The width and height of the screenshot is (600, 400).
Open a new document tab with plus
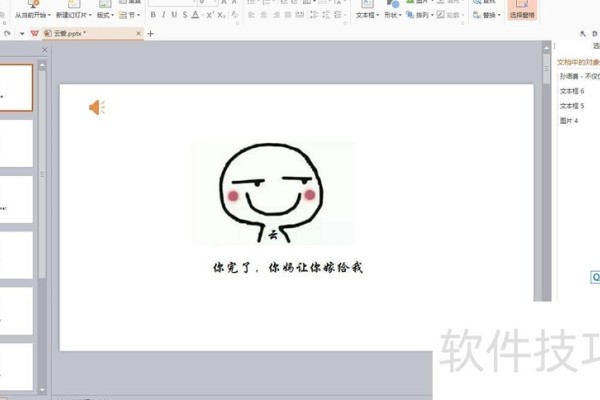tap(150, 34)
